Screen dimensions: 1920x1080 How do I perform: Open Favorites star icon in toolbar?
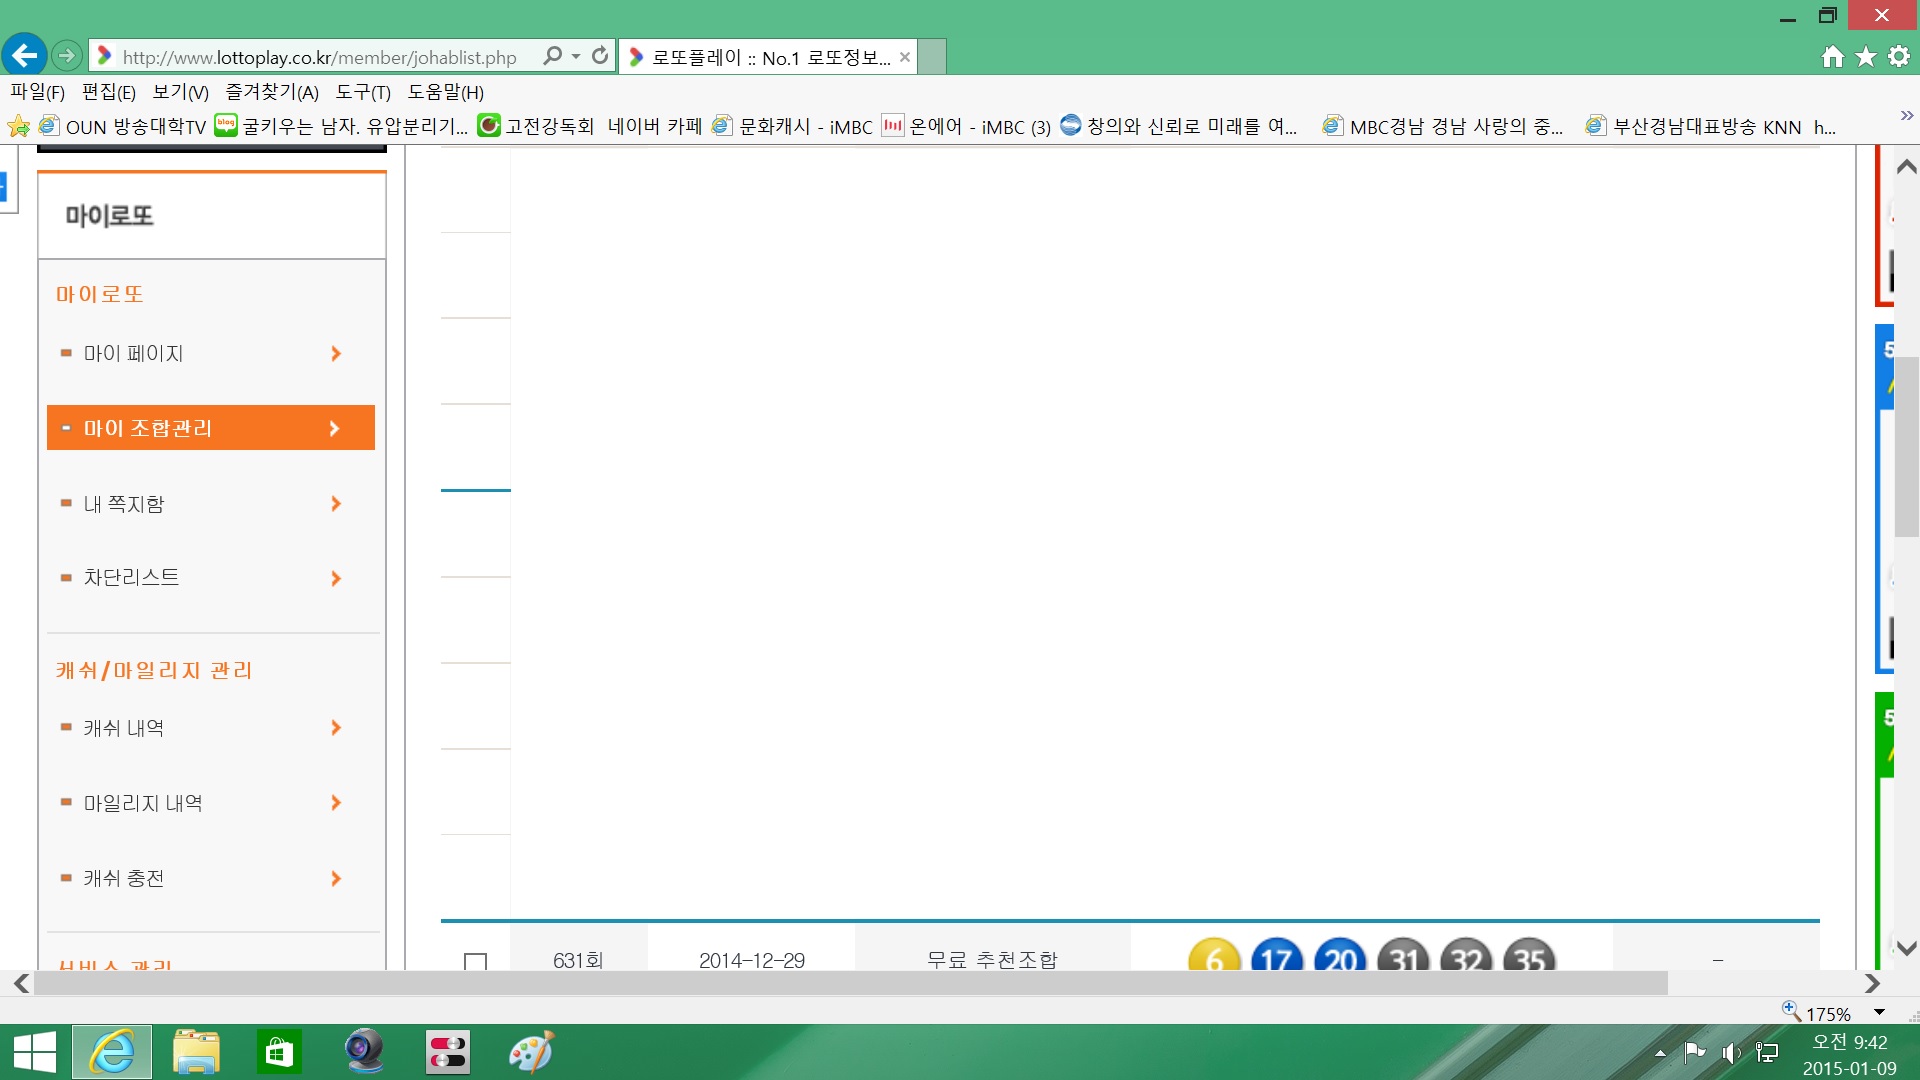(1866, 57)
